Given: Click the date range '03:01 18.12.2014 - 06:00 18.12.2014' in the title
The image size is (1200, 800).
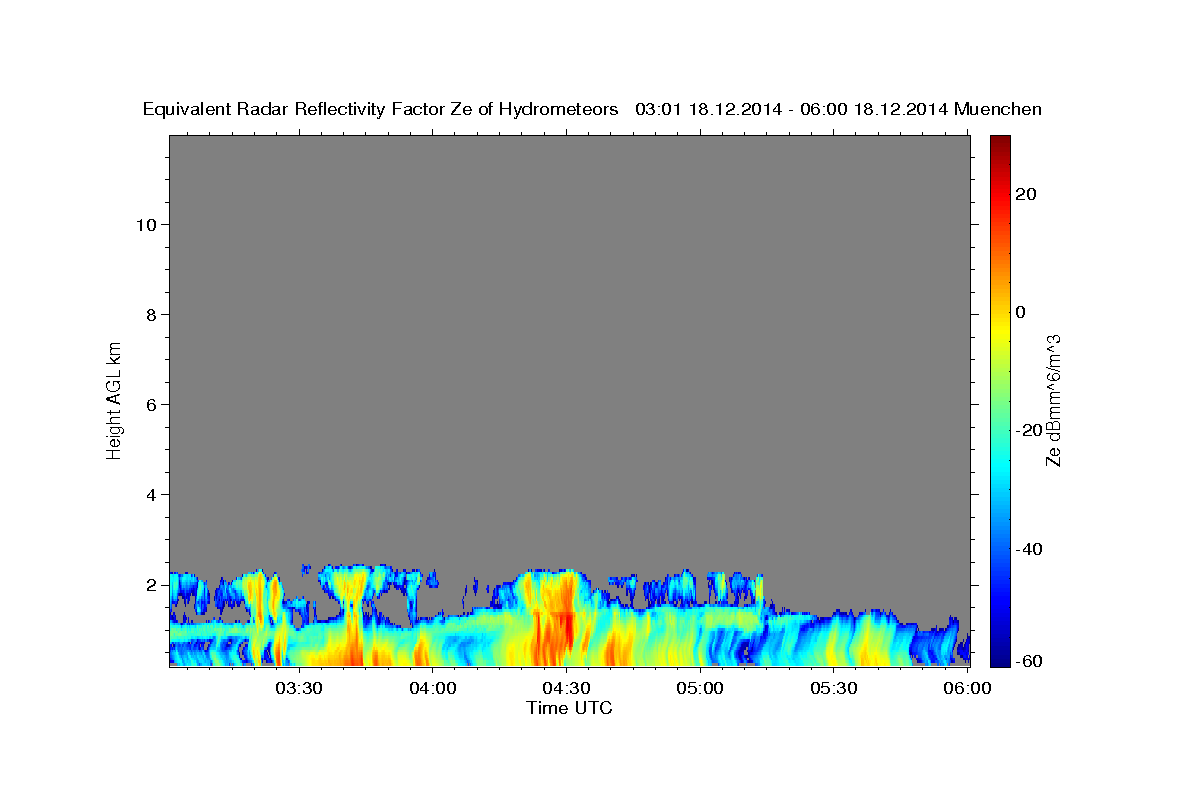Looking at the screenshot, I should pos(792,110).
